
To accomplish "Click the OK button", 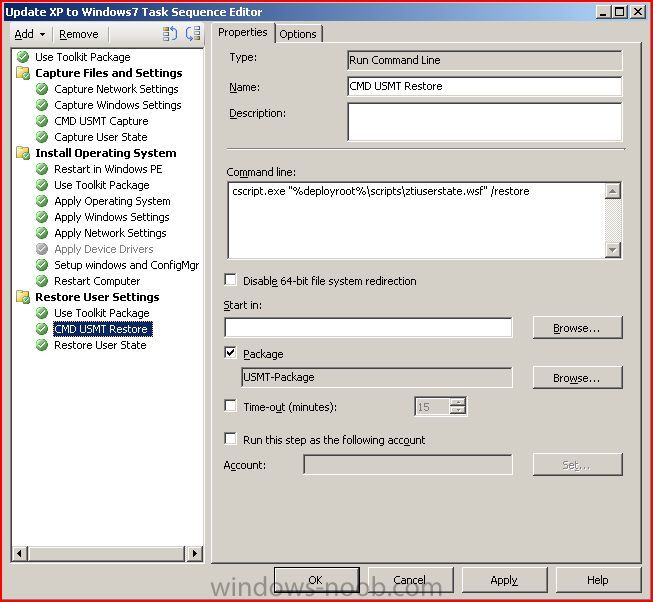I will pos(317,580).
